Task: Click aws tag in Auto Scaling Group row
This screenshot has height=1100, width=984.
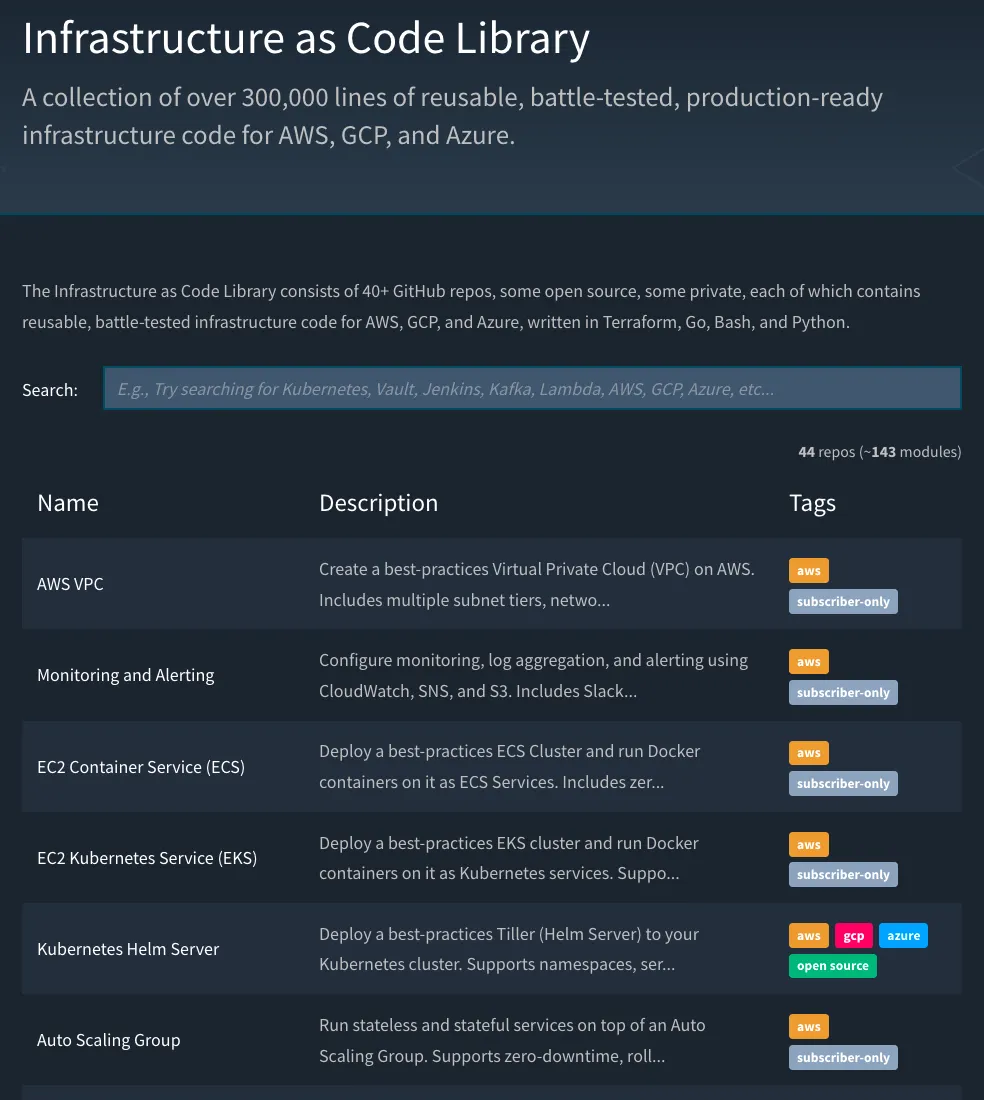Action: [809, 1027]
